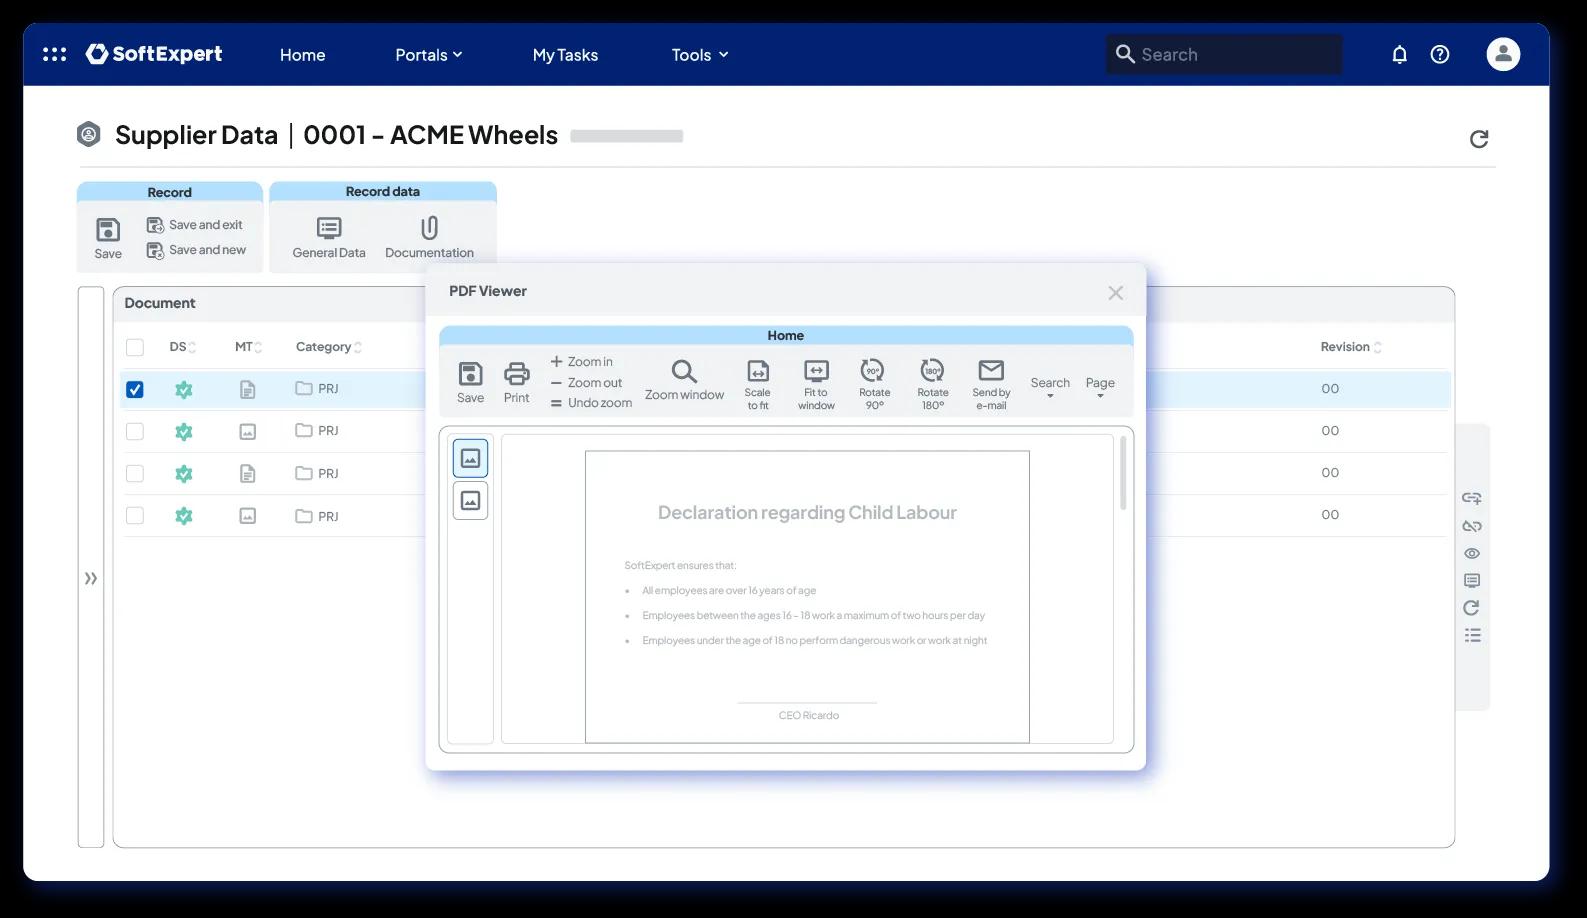Check the third document row checkbox
The width and height of the screenshot is (1587, 918).
point(135,473)
